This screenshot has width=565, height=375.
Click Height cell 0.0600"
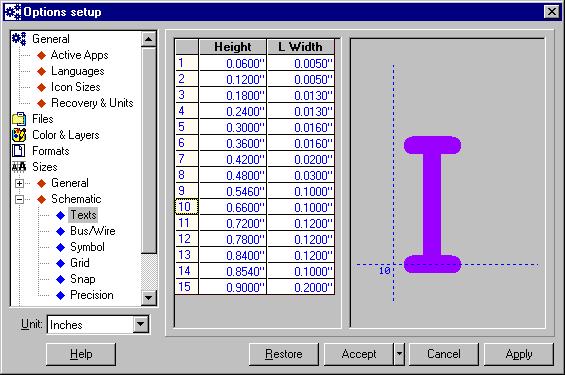coord(232,63)
